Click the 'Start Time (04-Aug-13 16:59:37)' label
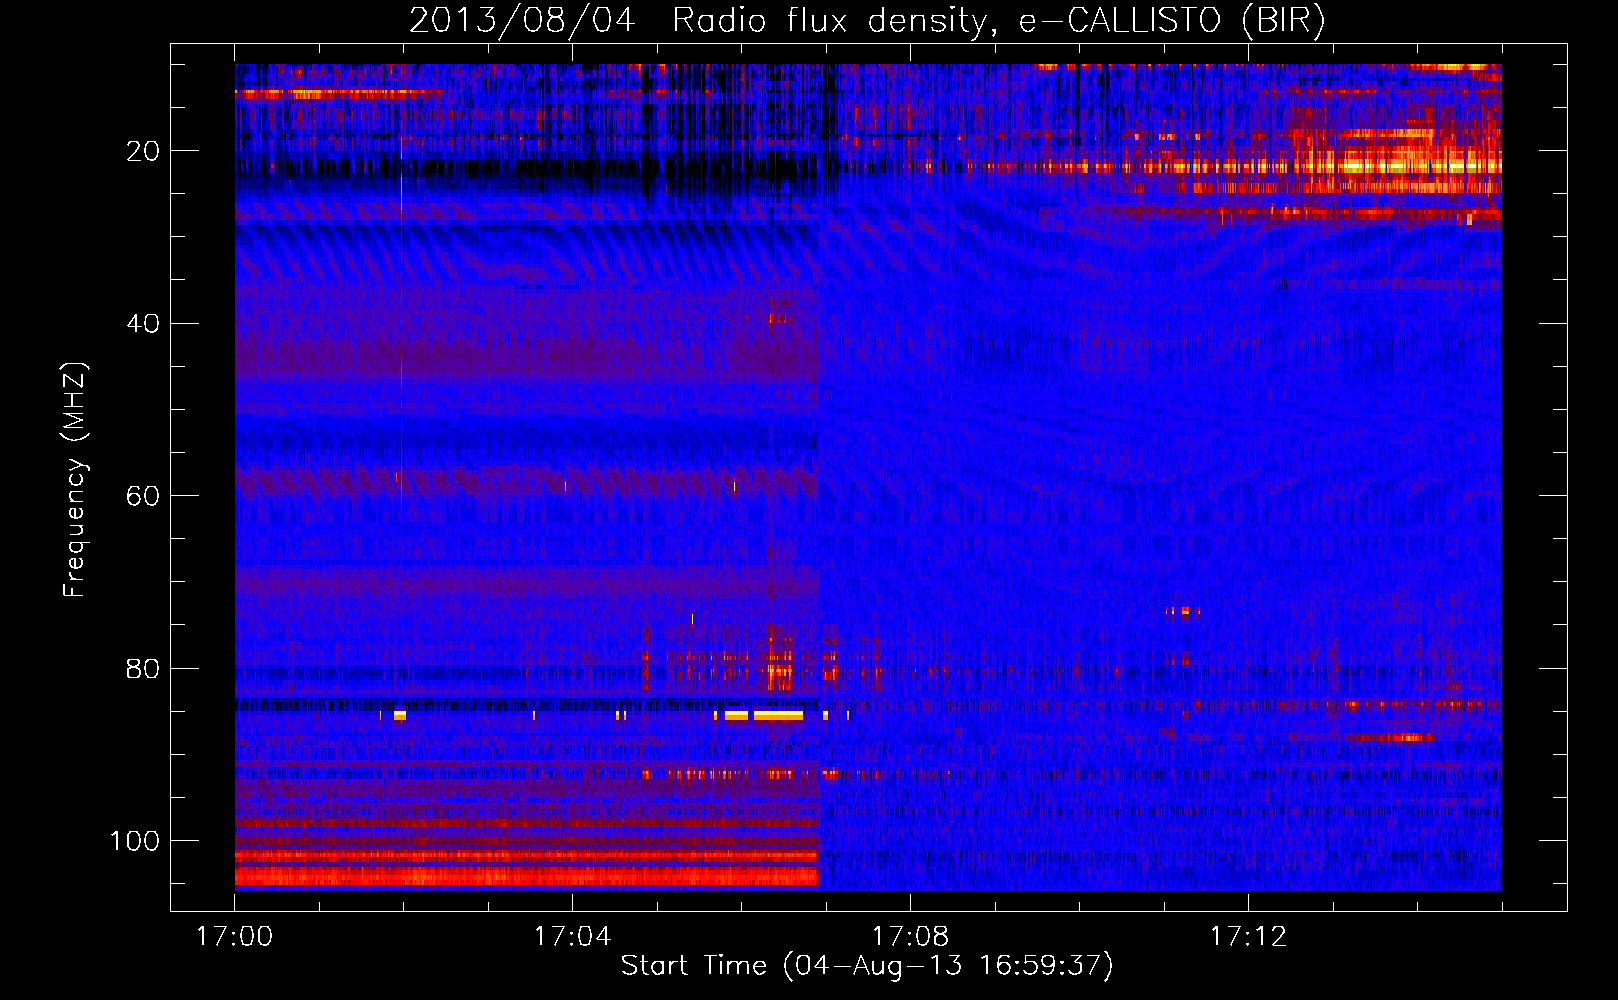Screen dimensions: 1618x1000 pos(867,966)
